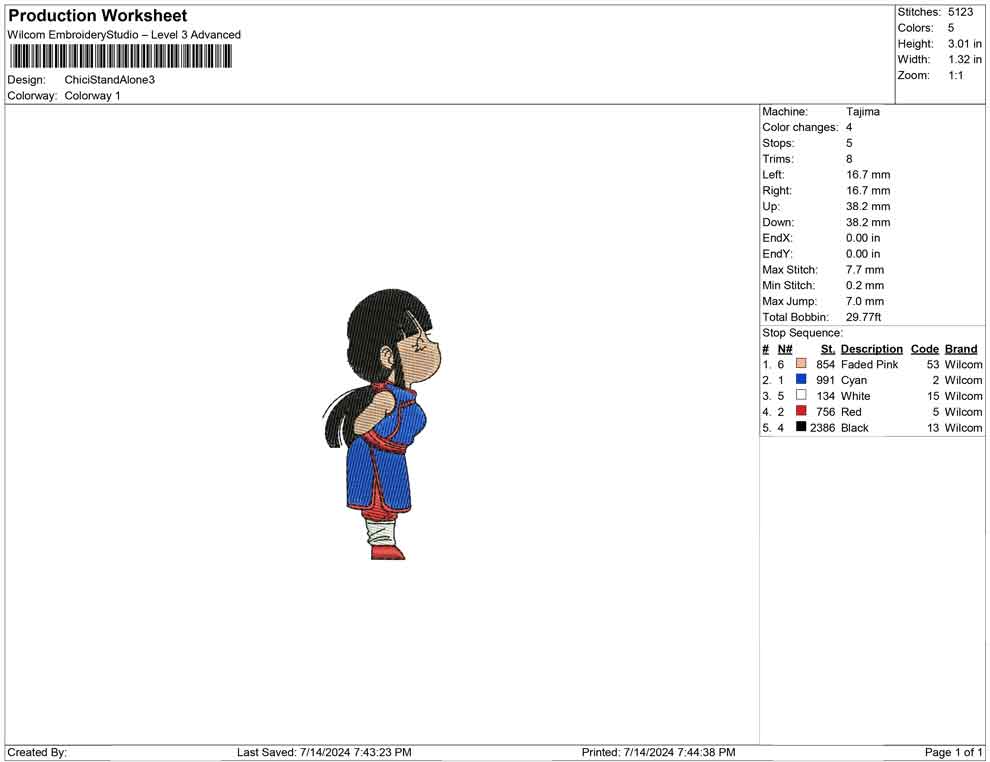Click the EndX value 0.00 in
Viewport: 990px width, 762px height.
point(863,238)
